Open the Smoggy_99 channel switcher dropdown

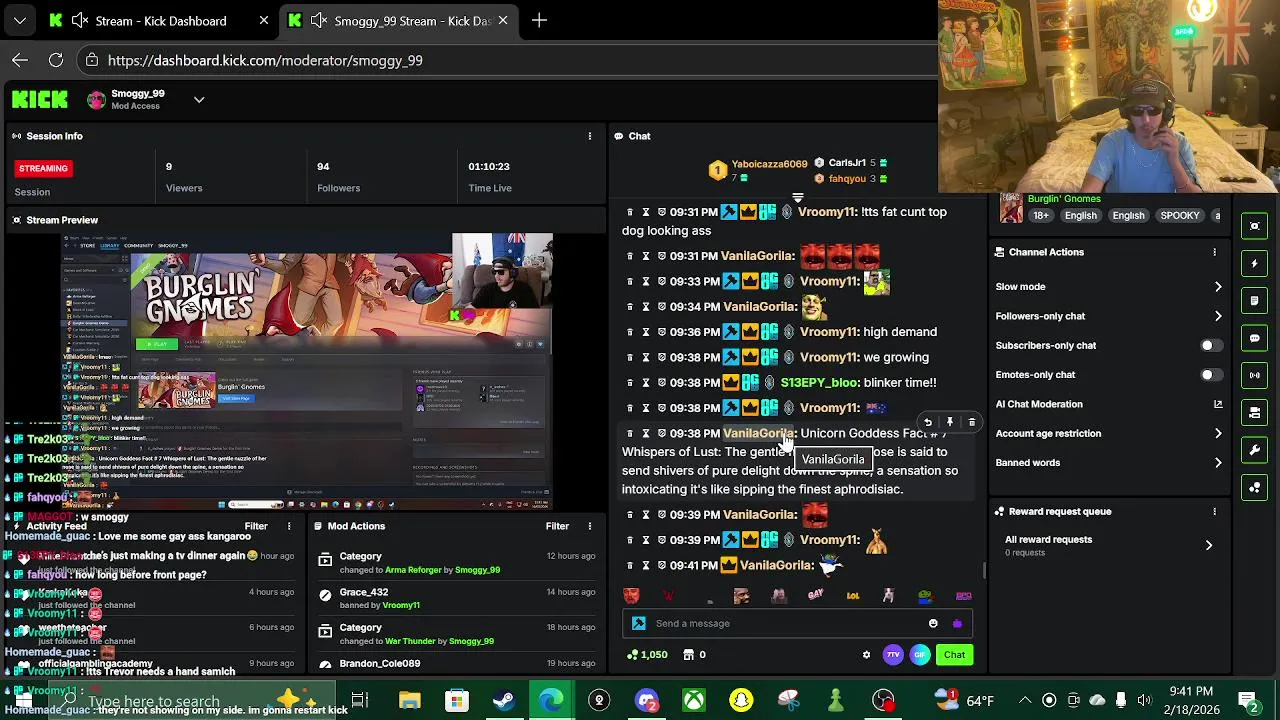pos(199,99)
